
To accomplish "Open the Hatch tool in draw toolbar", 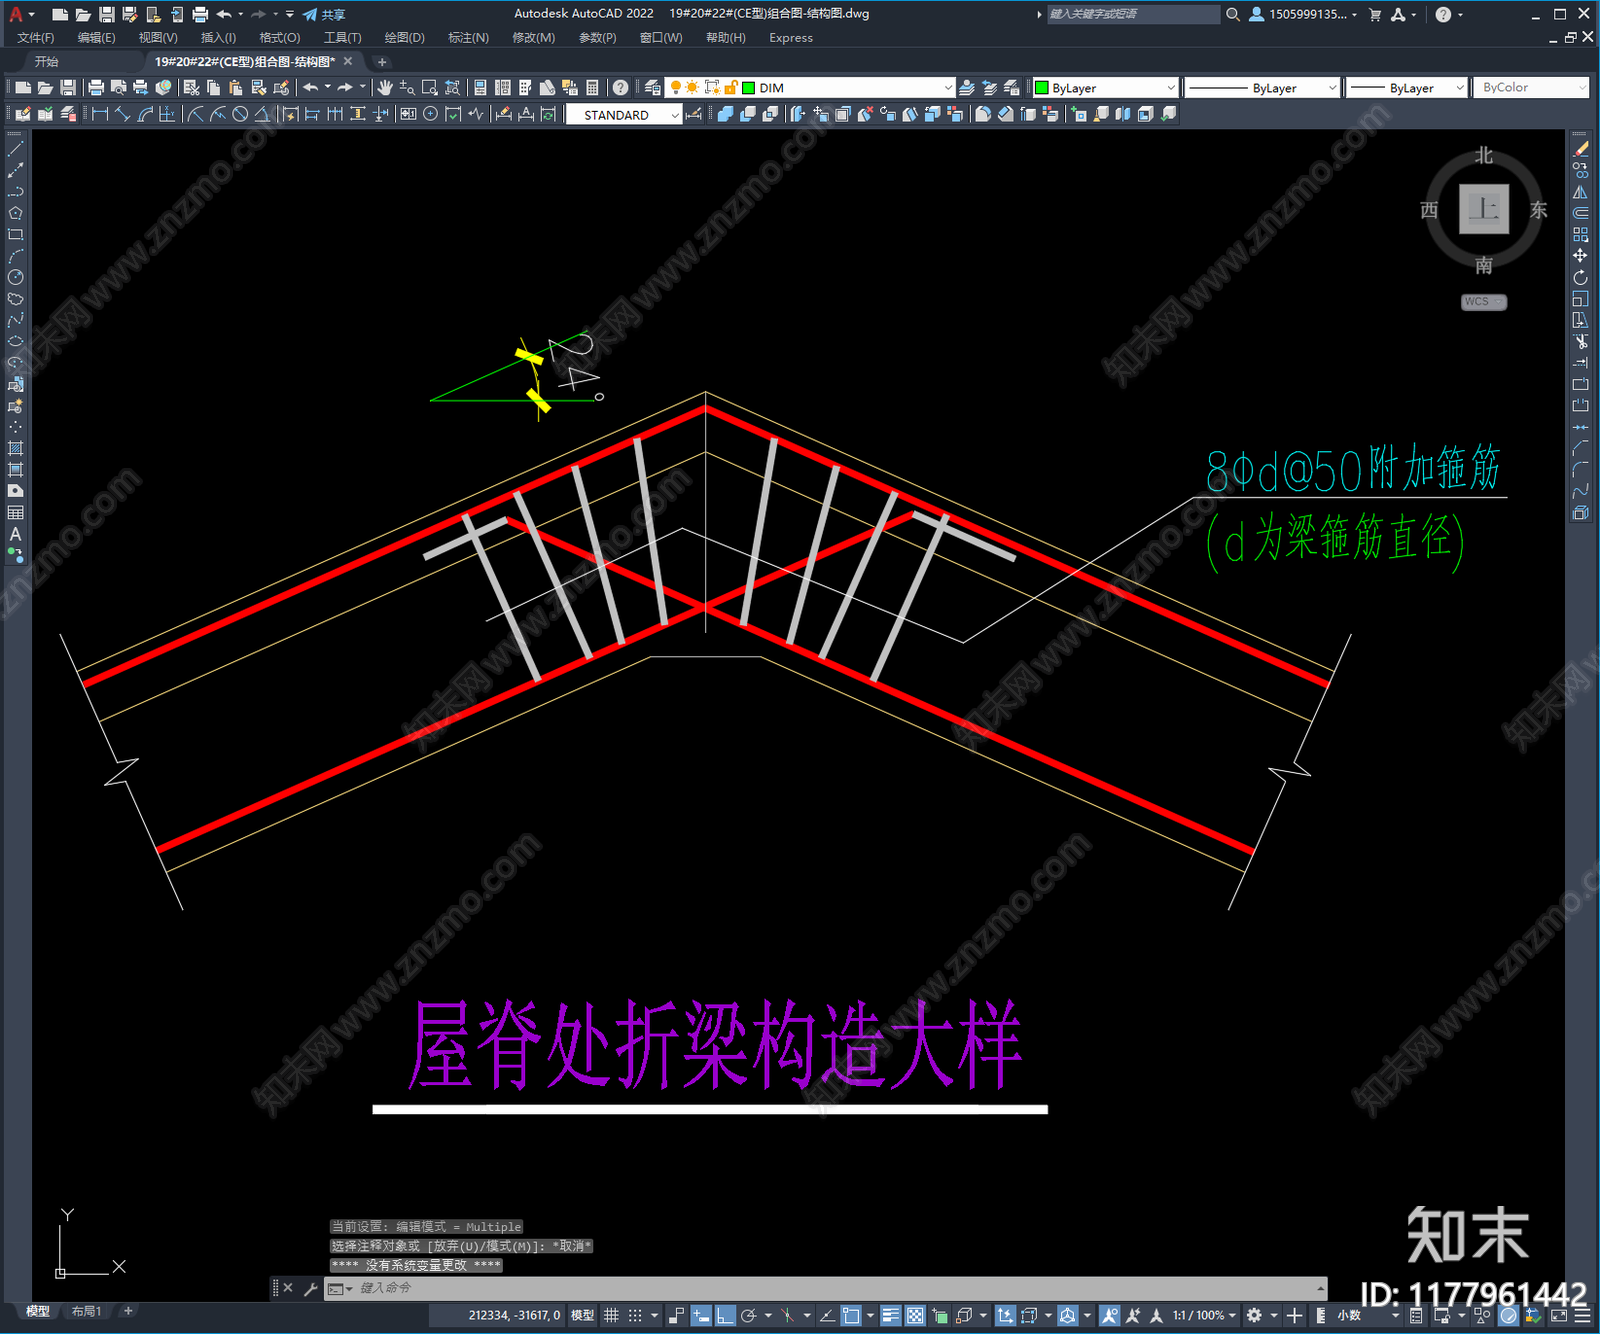I will [x=15, y=448].
